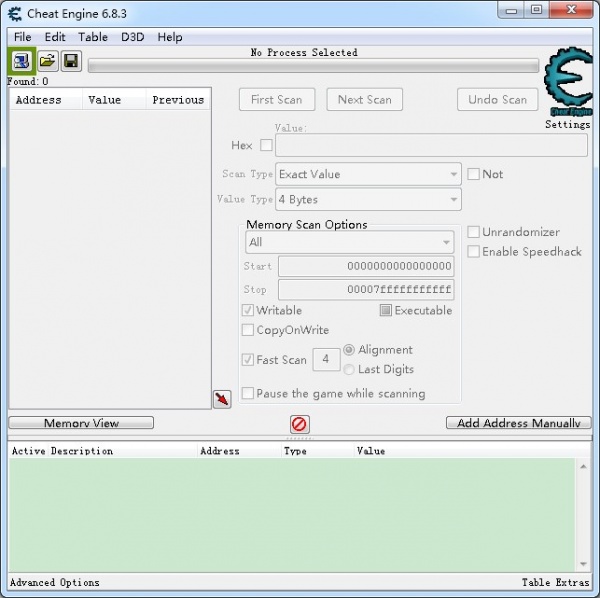This screenshot has width=600, height=598.
Task: Open Advanced Options
Action: coord(55,582)
